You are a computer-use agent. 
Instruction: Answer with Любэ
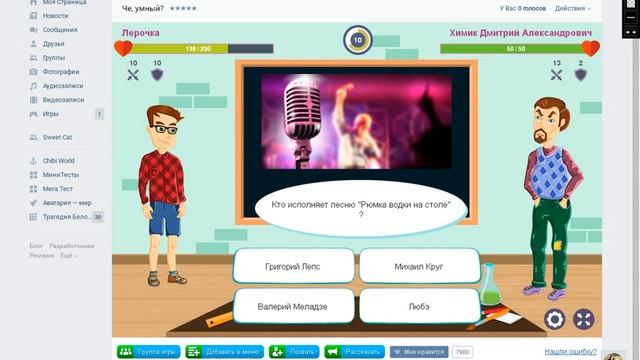tap(419, 306)
